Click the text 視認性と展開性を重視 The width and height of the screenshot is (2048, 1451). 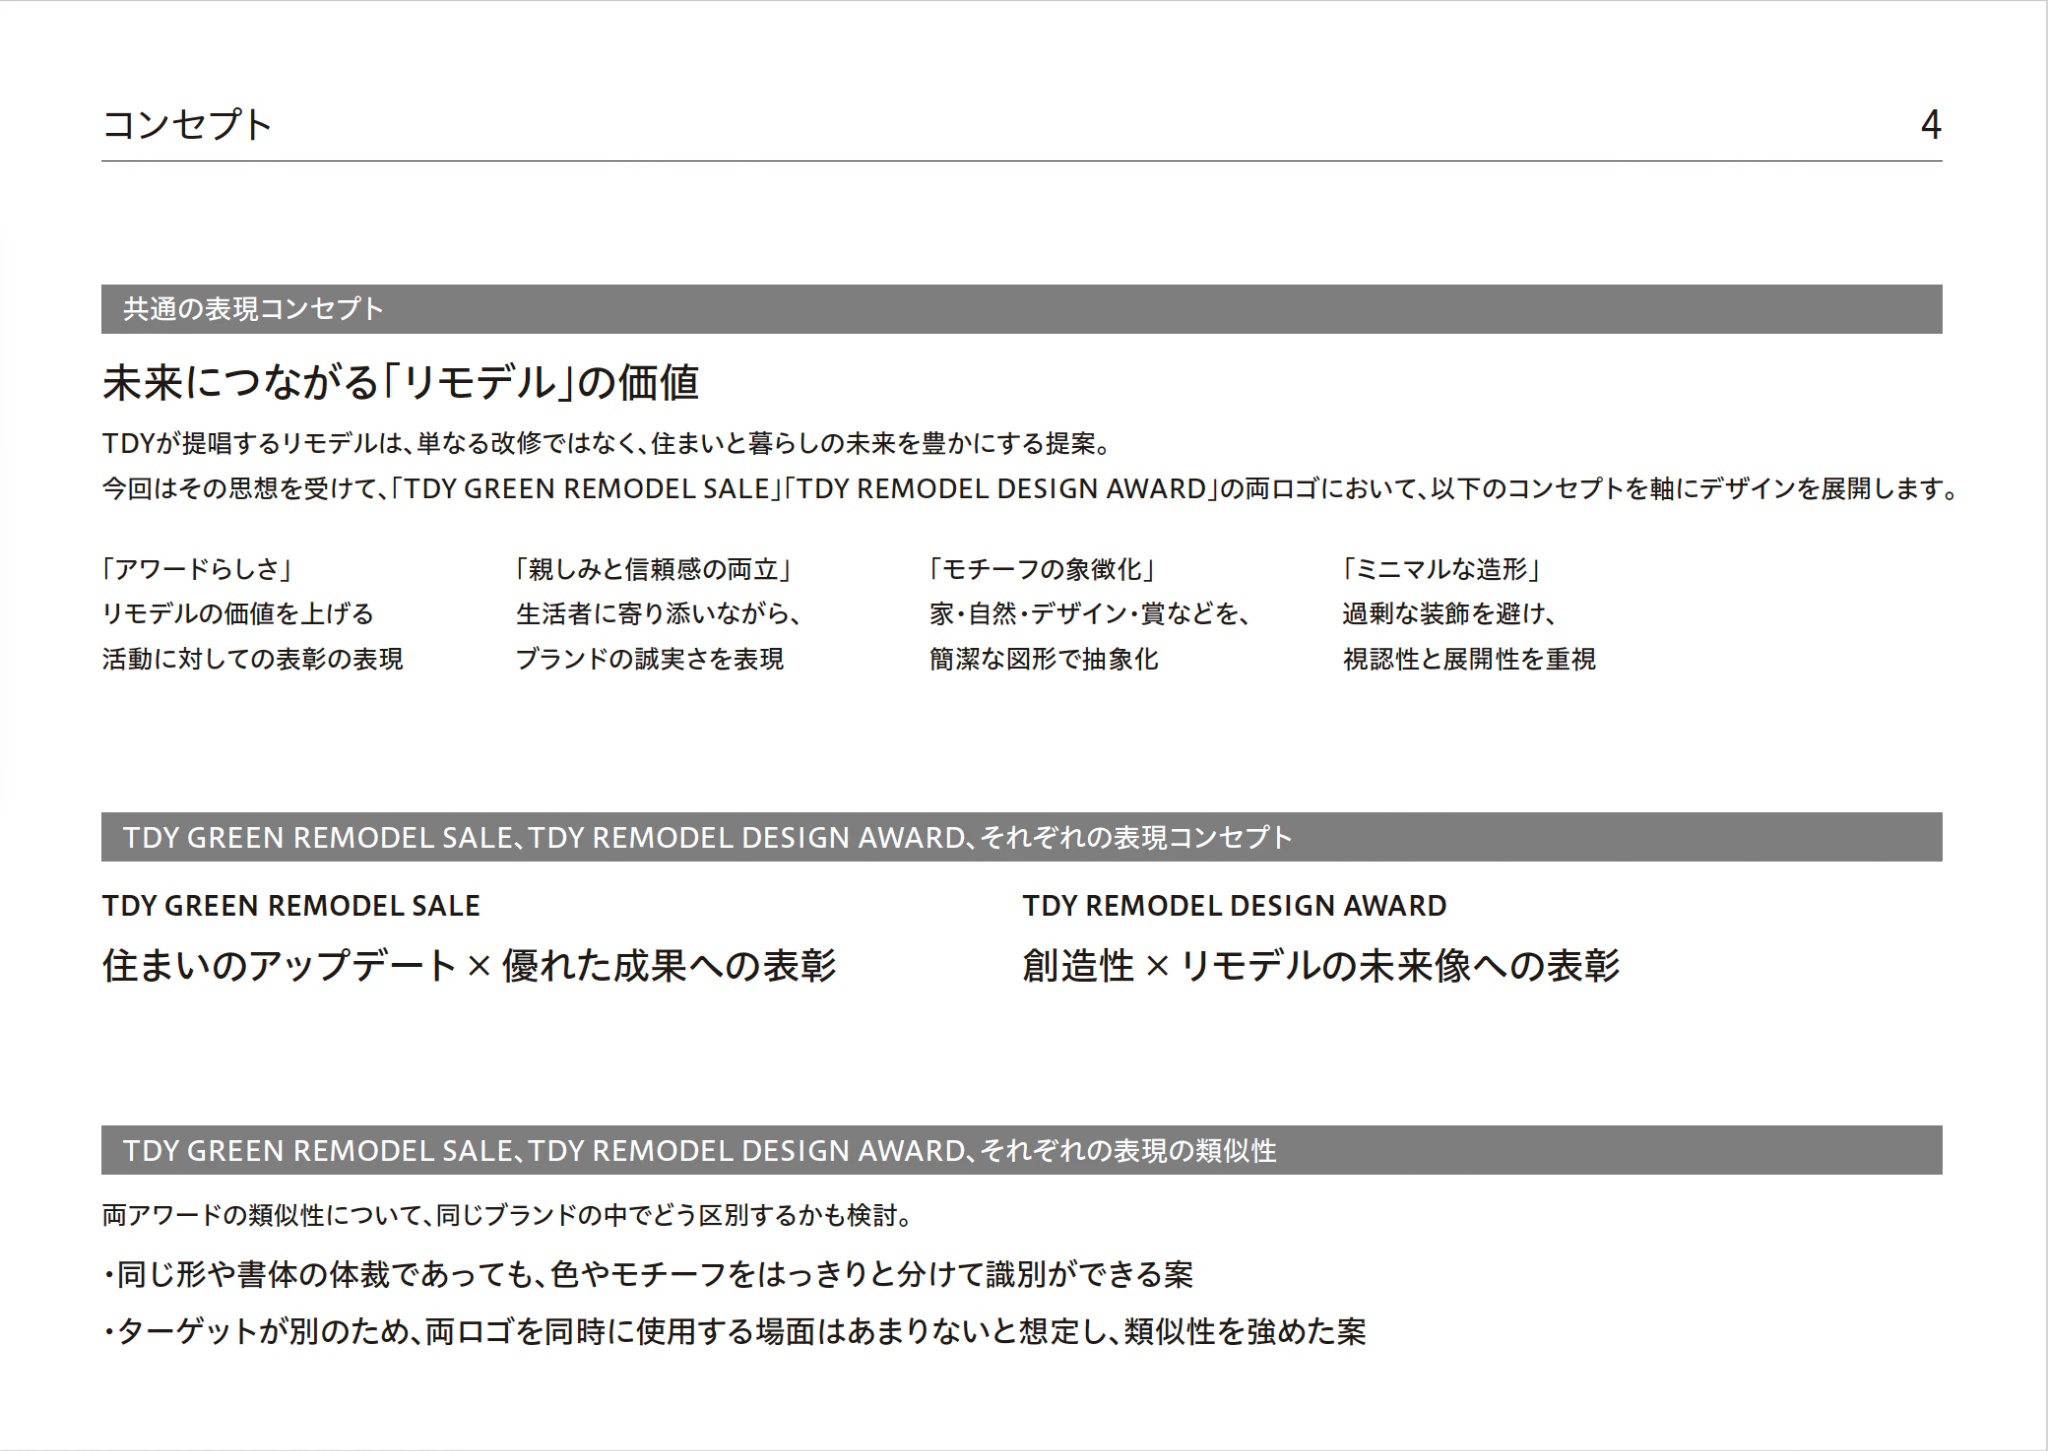pos(1469,659)
